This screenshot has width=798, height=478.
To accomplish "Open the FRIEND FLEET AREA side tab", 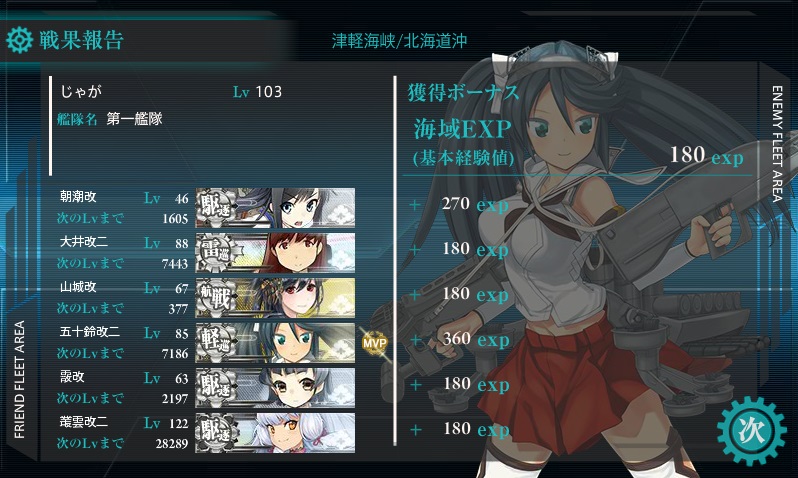I will [19, 379].
